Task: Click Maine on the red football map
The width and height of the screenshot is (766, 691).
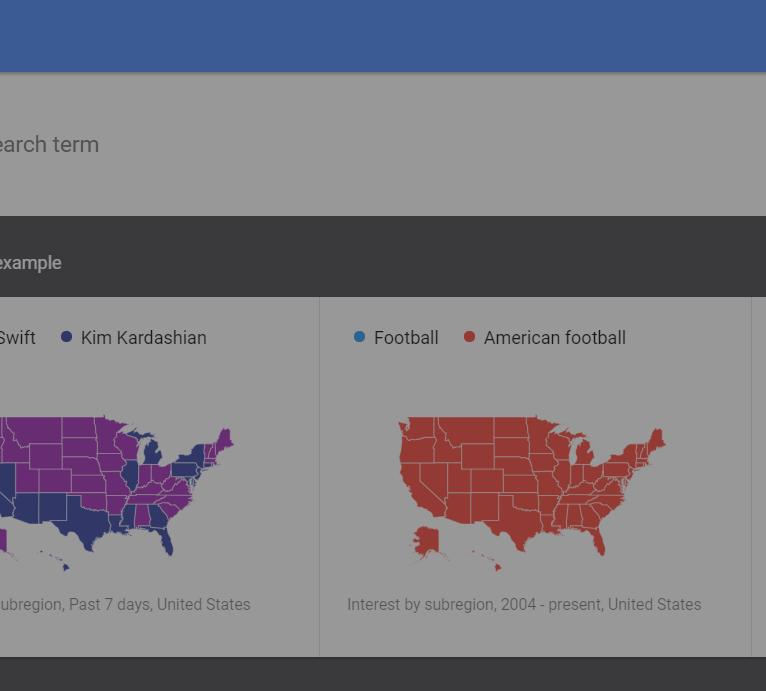Action: pos(657,440)
